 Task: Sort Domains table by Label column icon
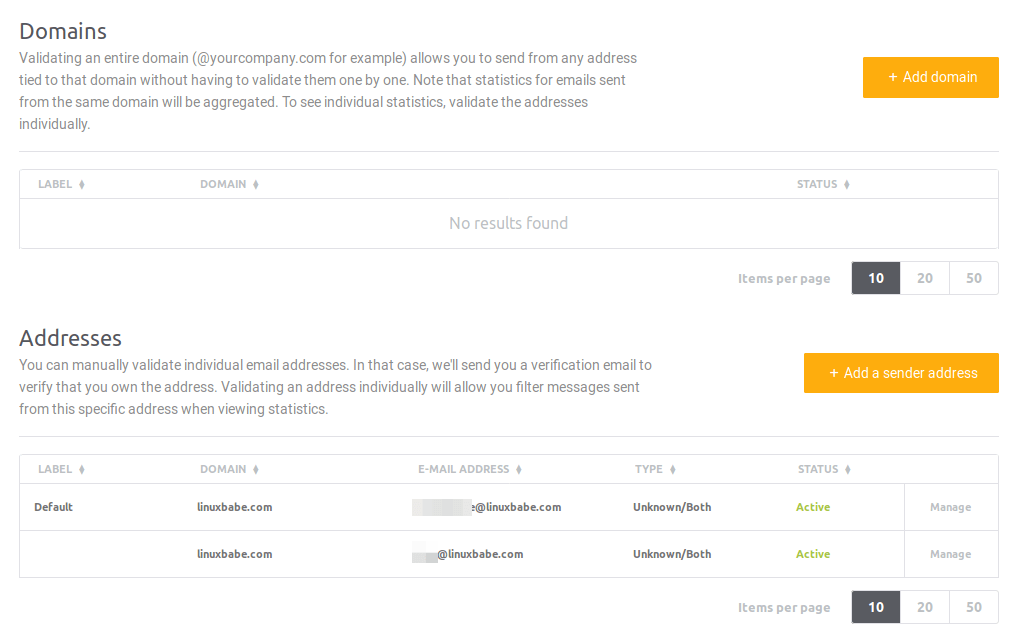[82, 185]
